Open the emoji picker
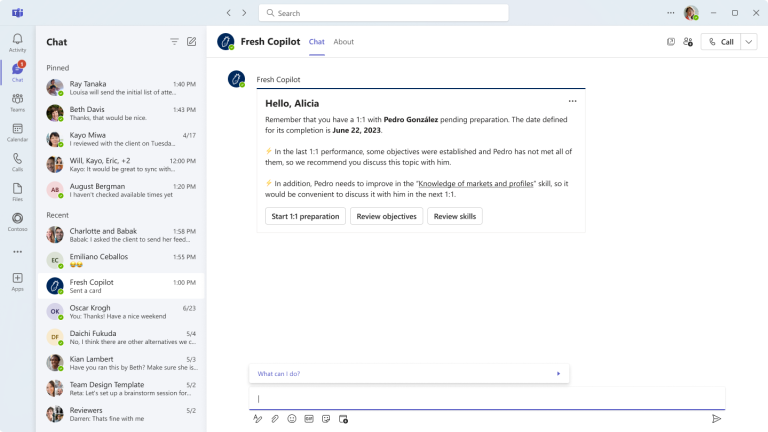Image resolution: width=768 pixels, height=432 pixels. 292,419
